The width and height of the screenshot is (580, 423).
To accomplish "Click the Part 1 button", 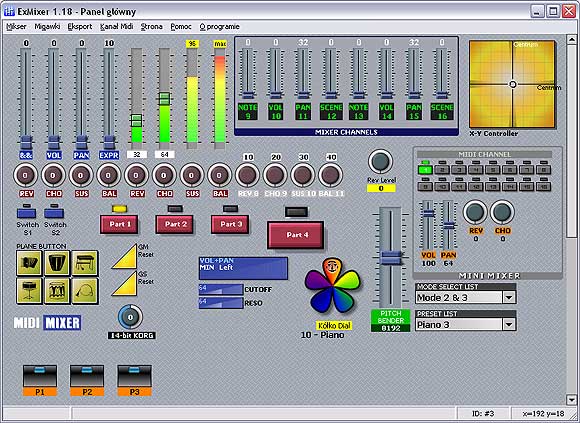I will coord(119,224).
